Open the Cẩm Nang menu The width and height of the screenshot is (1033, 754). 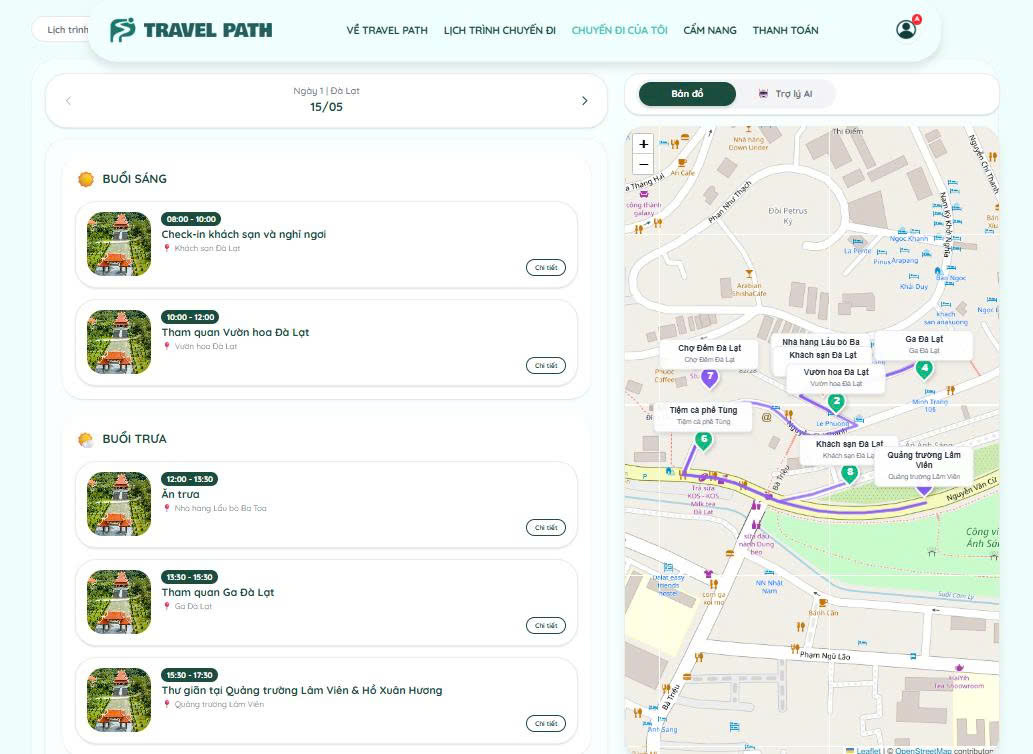709,30
